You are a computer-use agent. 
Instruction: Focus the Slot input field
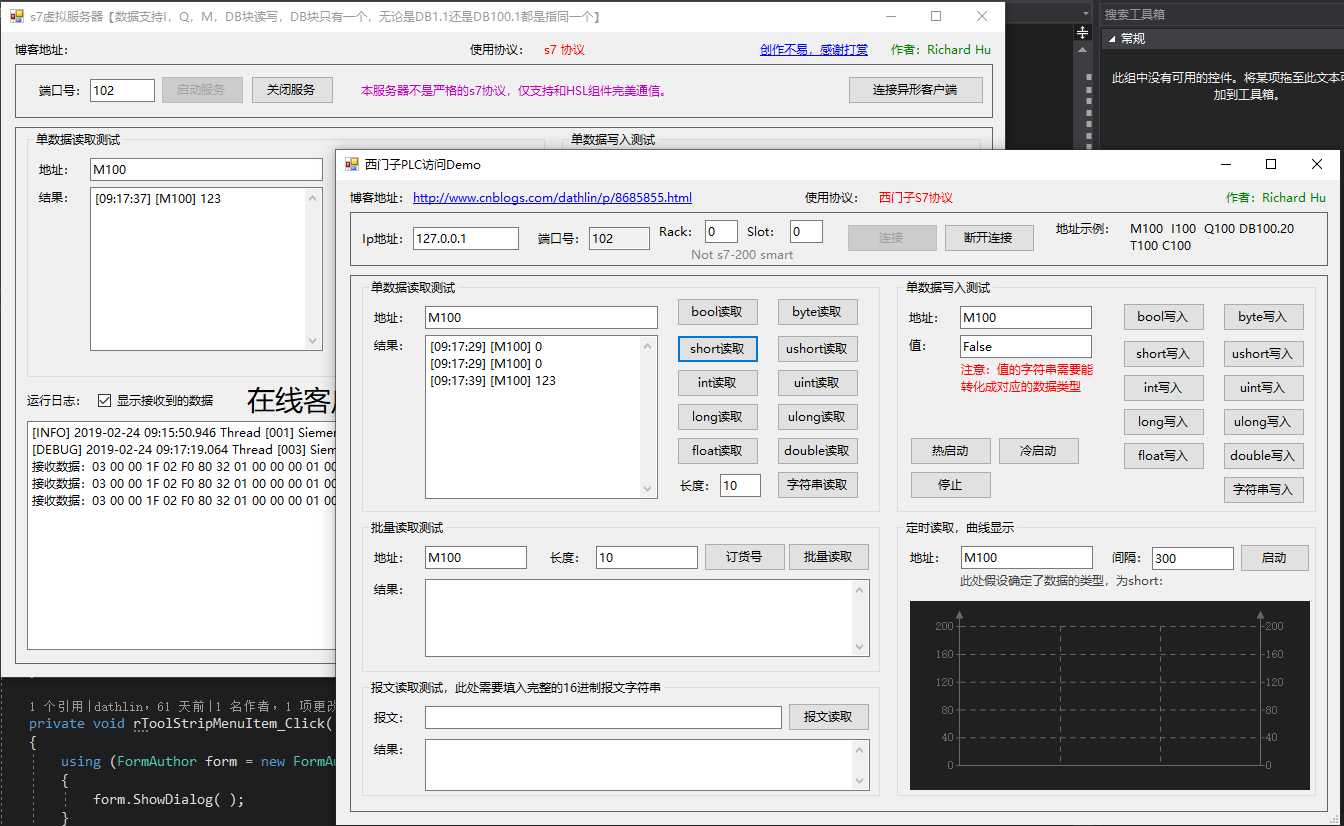(806, 232)
